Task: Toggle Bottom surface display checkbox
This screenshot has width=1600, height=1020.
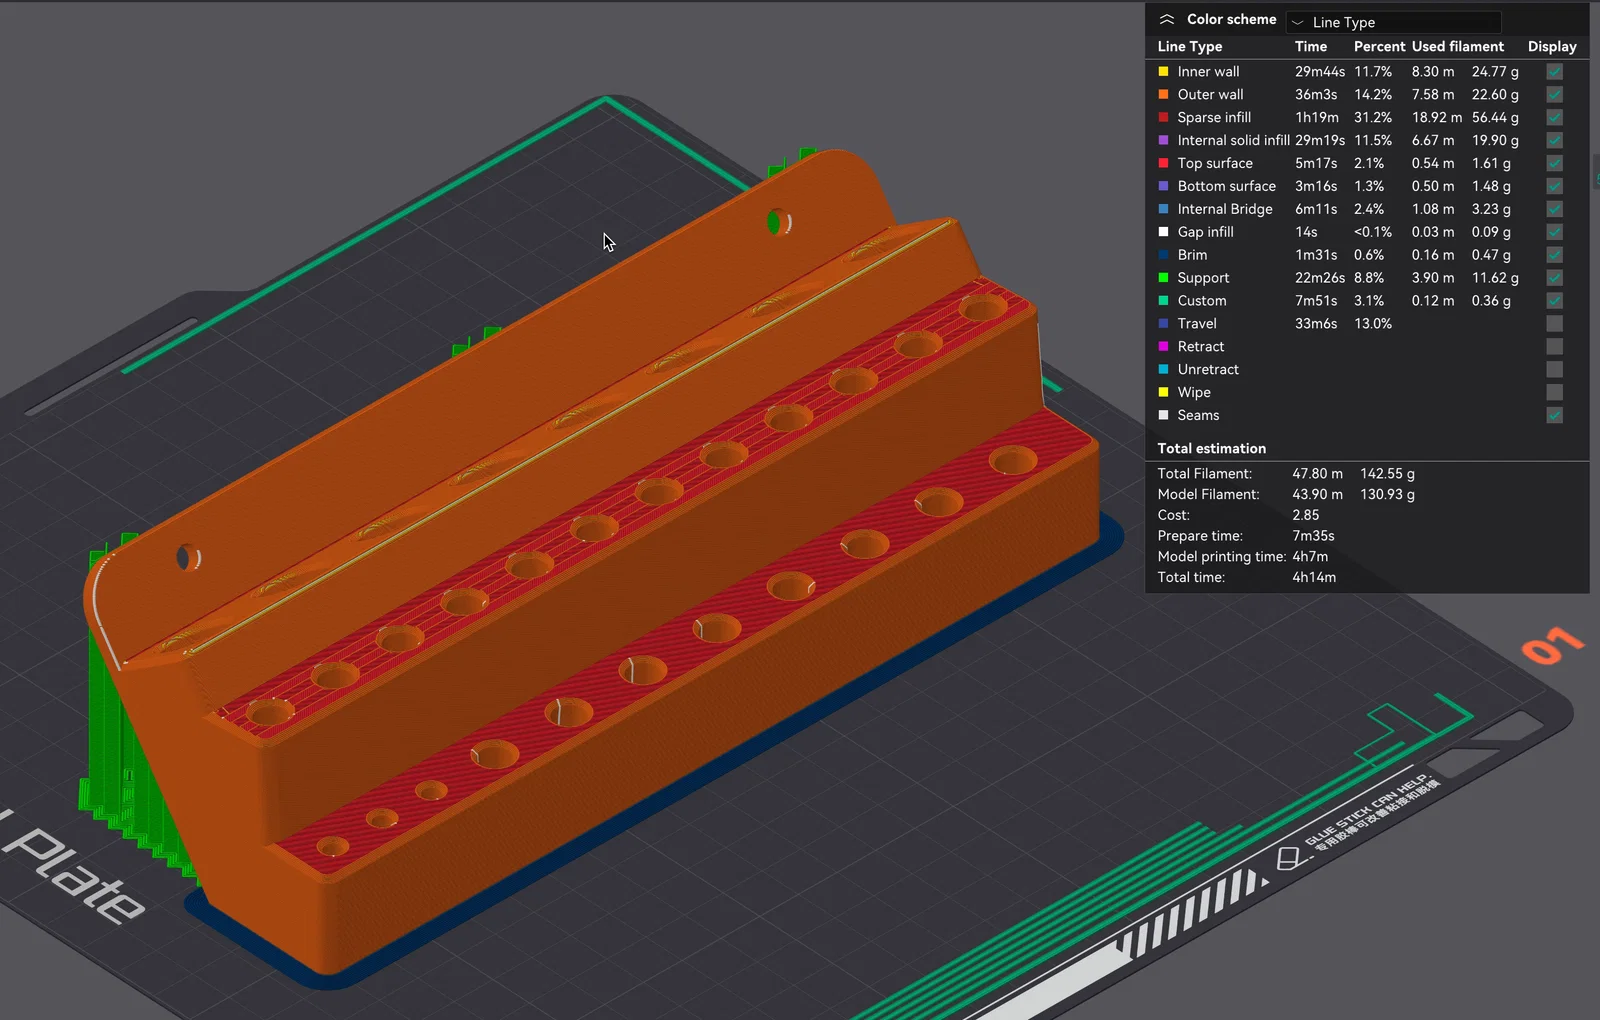Action: [1554, 187]
